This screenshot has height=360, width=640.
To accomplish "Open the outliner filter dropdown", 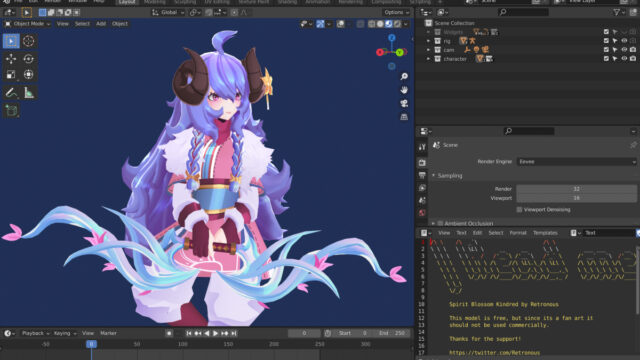I will tap(619, 13).
